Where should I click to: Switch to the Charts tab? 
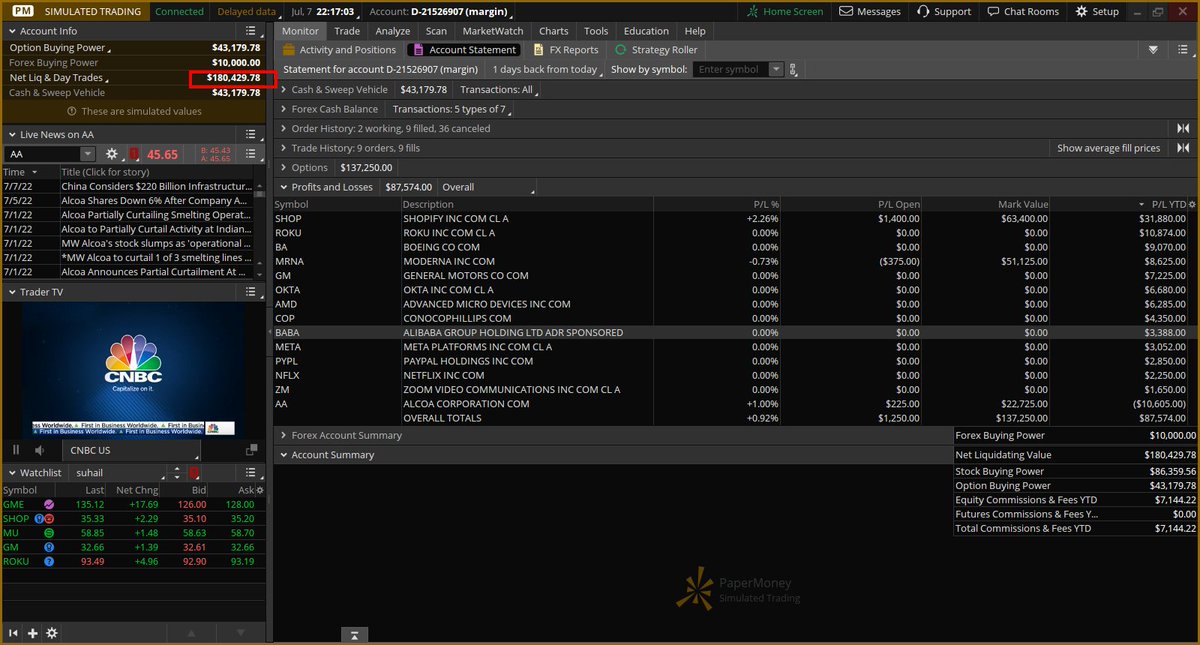click(554, 31)
